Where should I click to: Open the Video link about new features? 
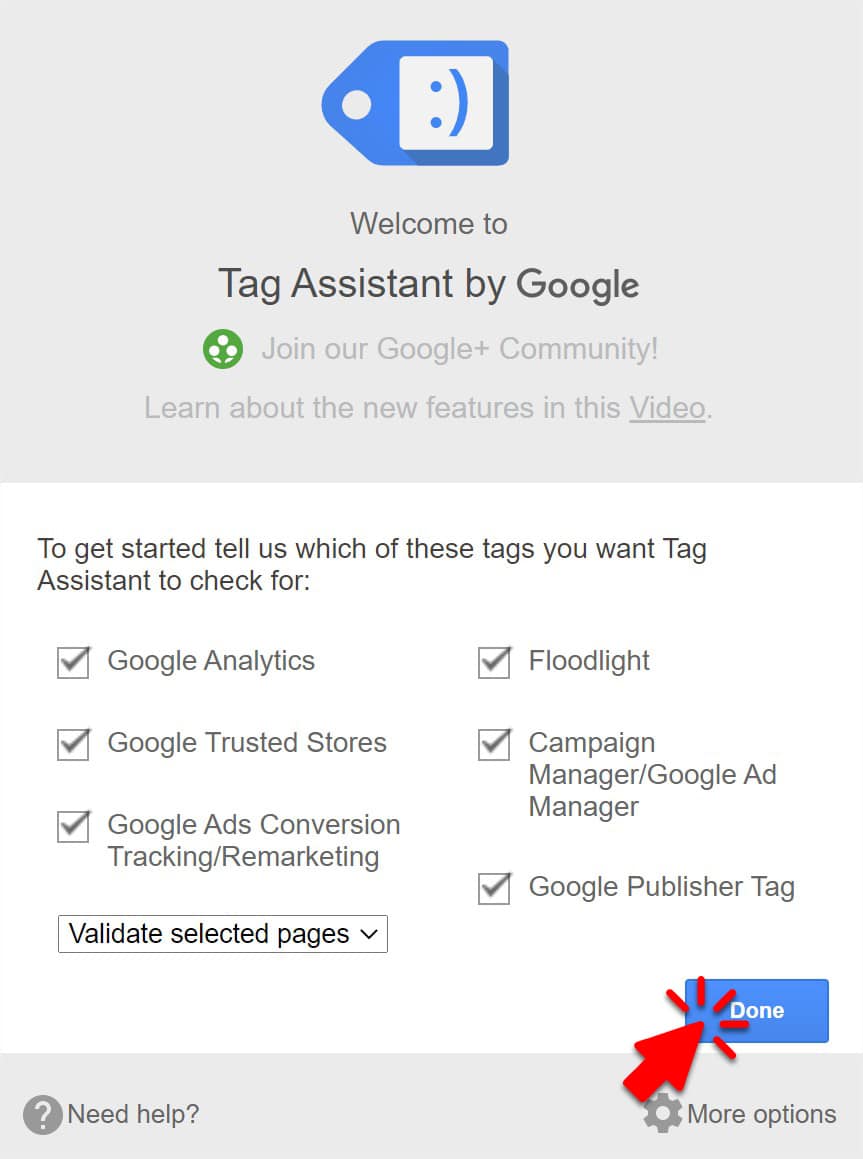[x=667, y=408]
